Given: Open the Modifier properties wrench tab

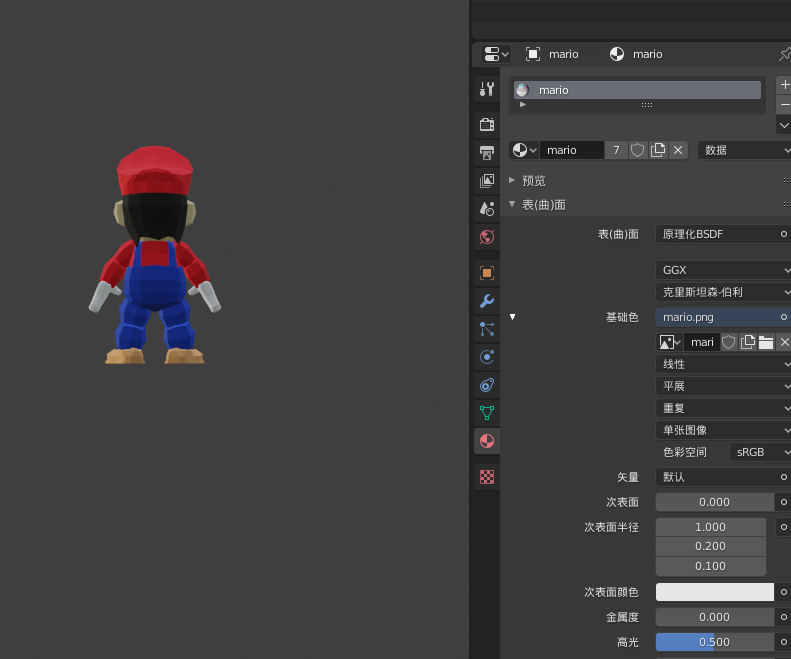Looking at the screenshot, I should pos(487,301).
